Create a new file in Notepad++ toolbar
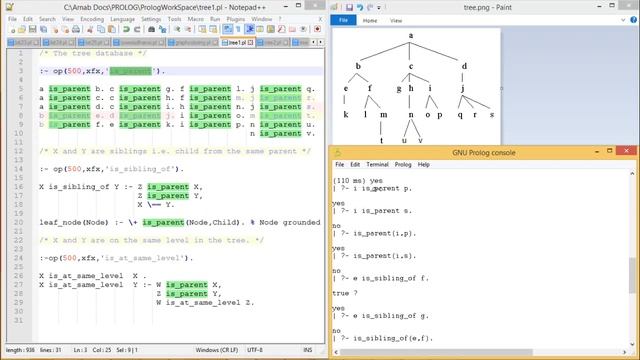 tap(13, 29)
